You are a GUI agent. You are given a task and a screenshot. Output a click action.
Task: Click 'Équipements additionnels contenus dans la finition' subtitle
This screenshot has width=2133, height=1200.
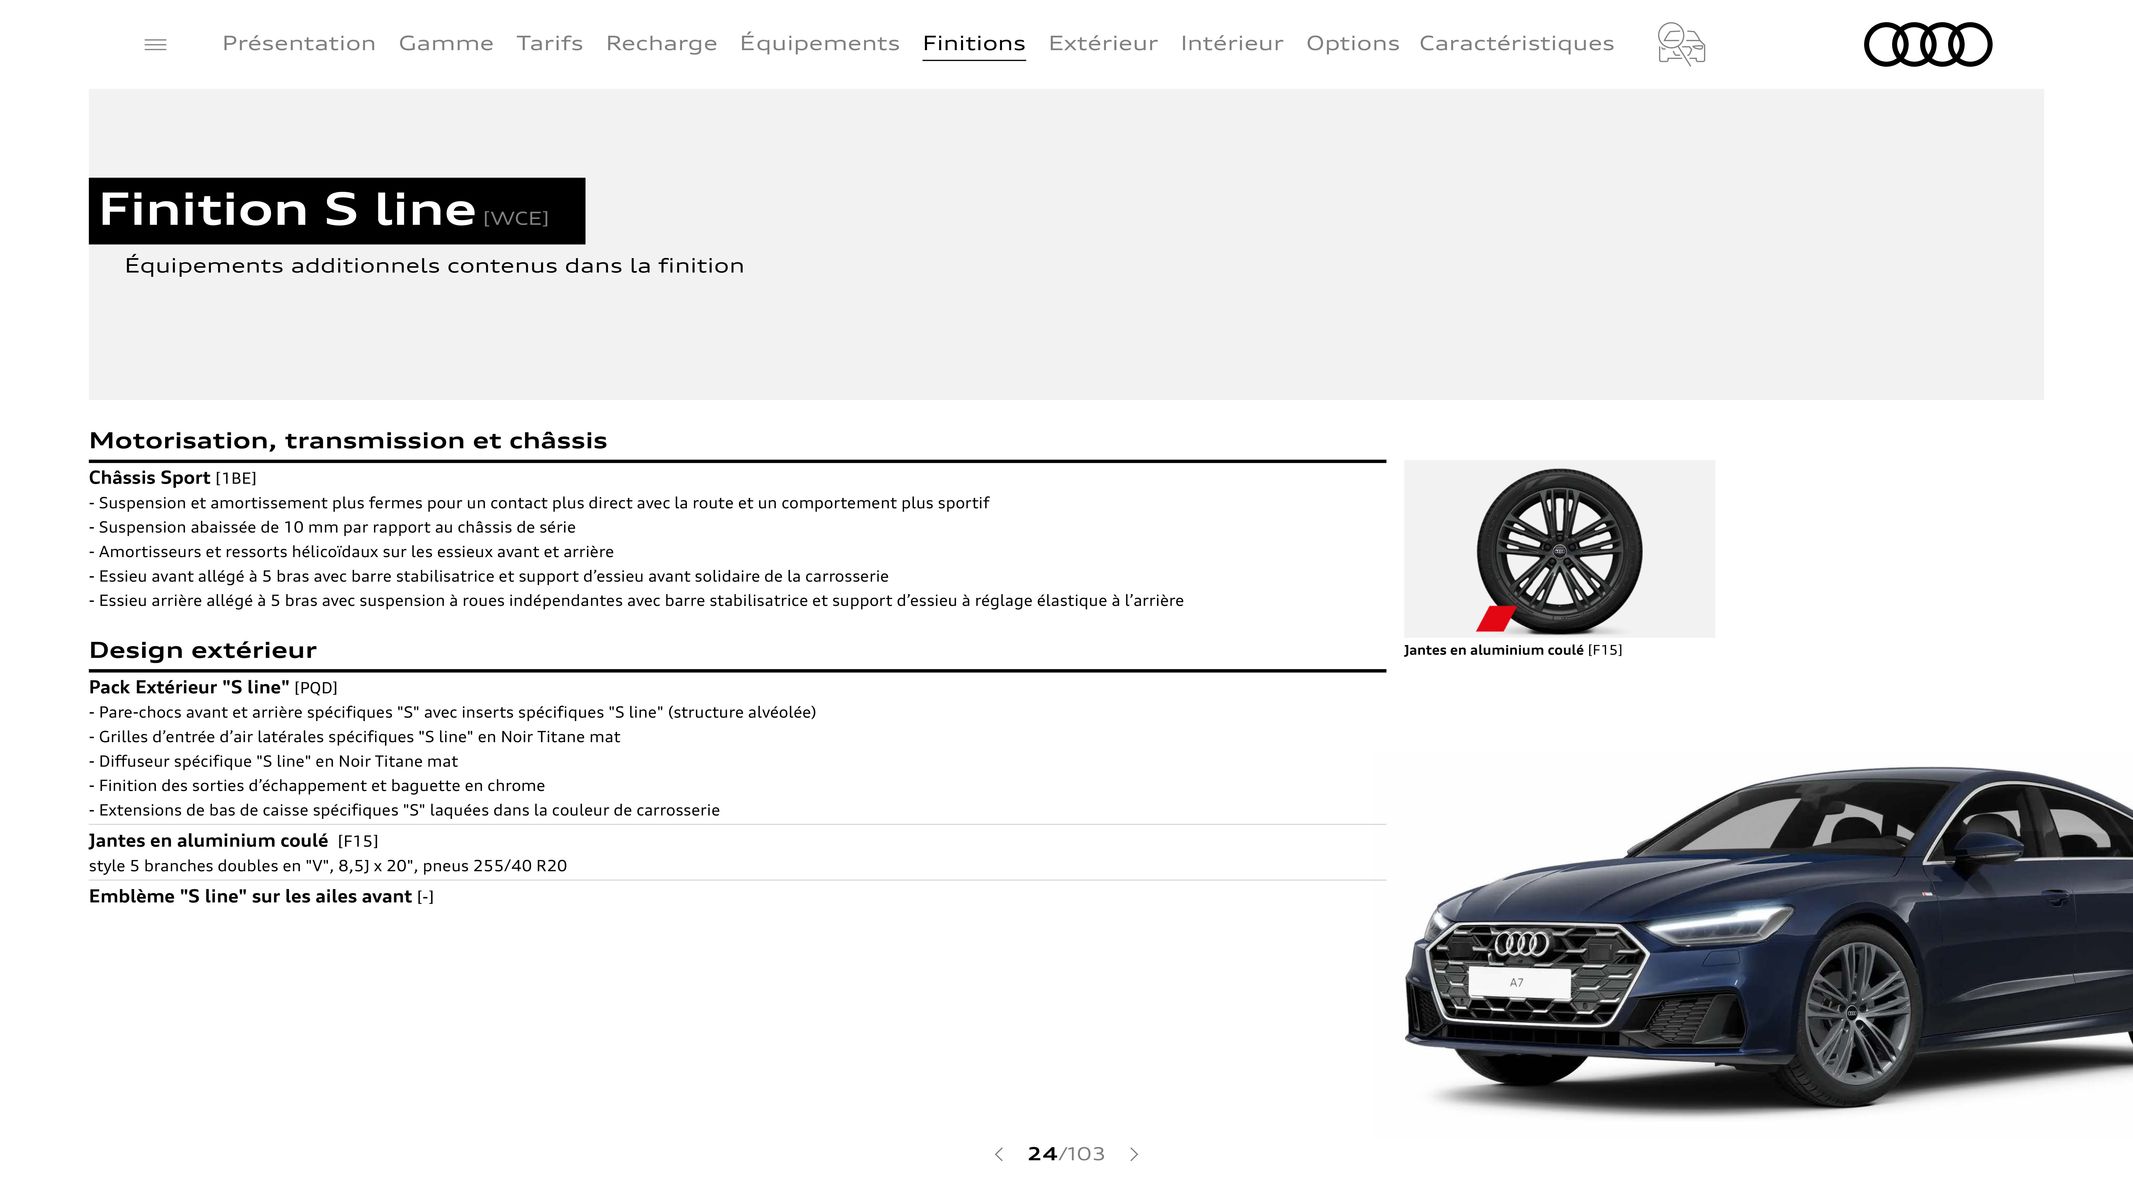pos(434,265)
